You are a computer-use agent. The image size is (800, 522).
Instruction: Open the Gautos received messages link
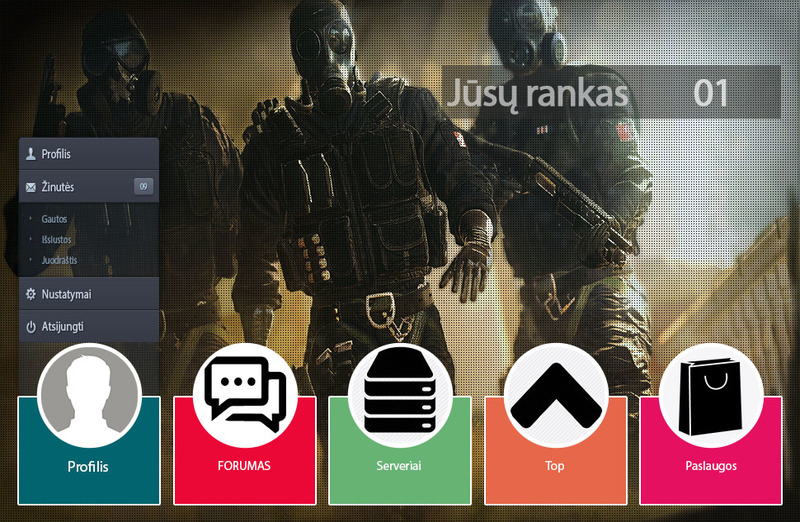click(x=54, y=219)
